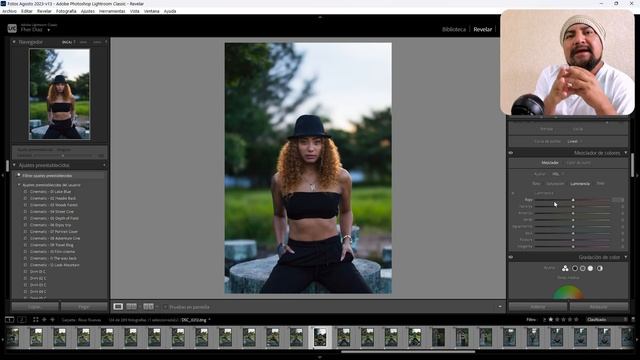Select the reference view icon in toolbar
This screenshot has width=640, height=360.
[x=131, y=307]
